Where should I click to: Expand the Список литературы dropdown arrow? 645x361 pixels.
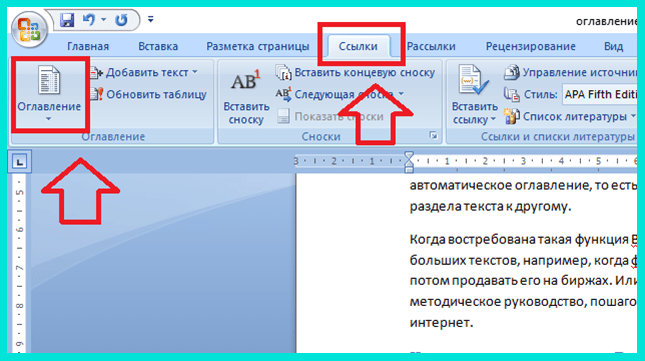click(633, 116)
